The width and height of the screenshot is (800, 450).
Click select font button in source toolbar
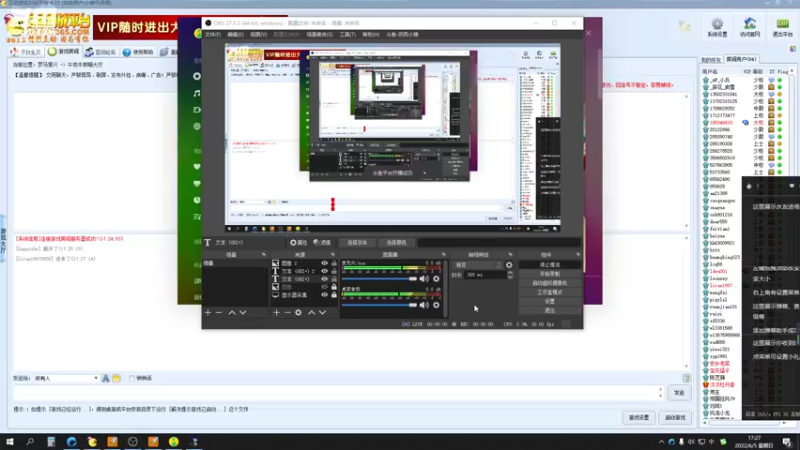click(x=357, y=243)
